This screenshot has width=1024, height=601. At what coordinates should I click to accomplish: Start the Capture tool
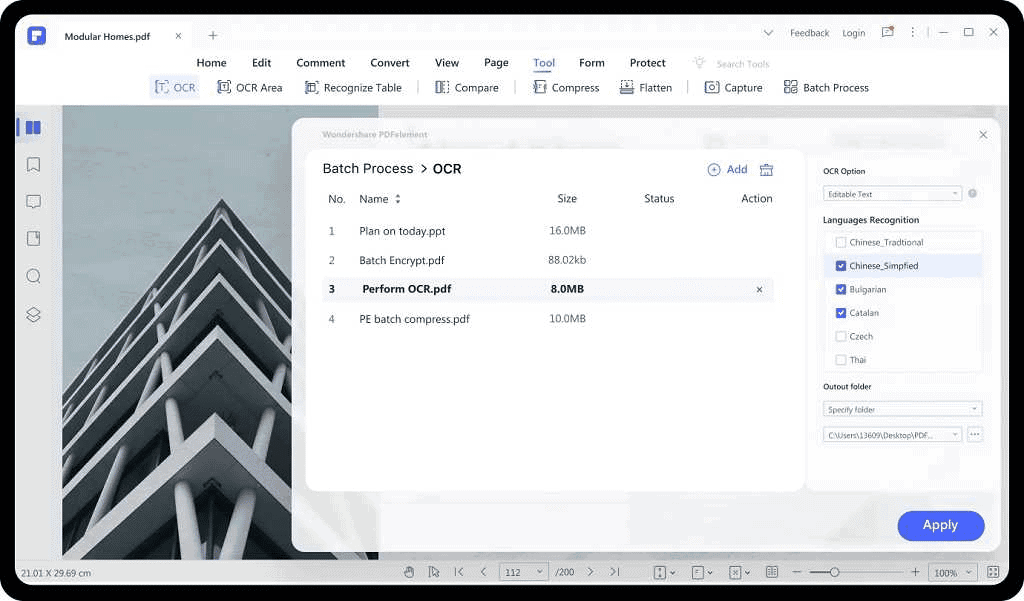coord(733,87)
